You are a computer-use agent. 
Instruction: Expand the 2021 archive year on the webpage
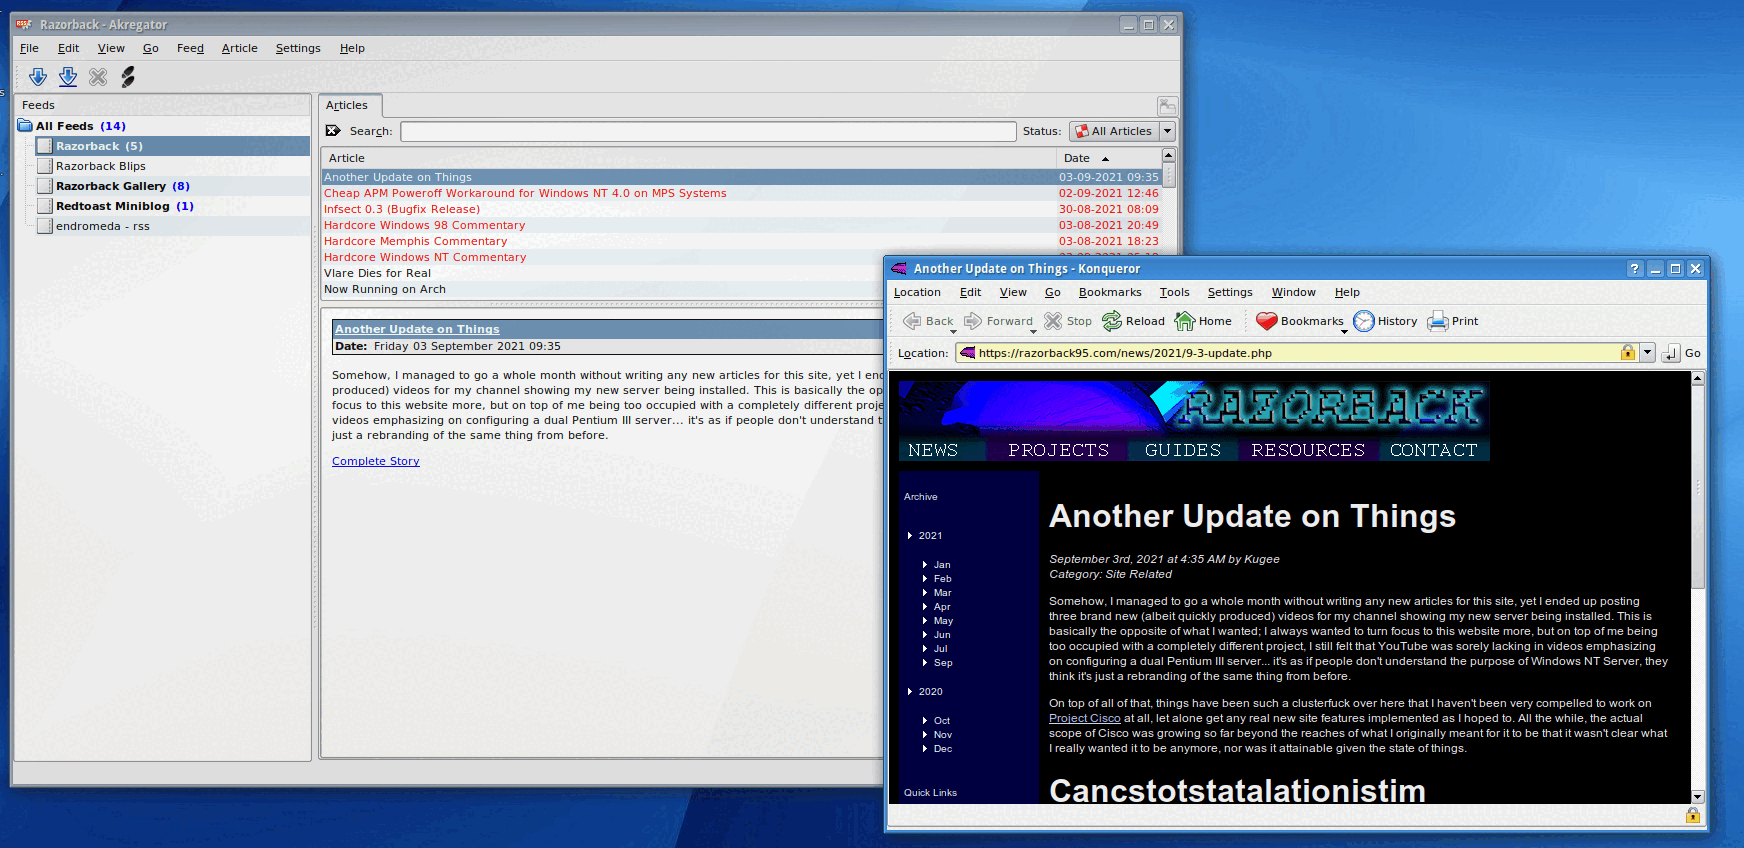click(910, 536)
